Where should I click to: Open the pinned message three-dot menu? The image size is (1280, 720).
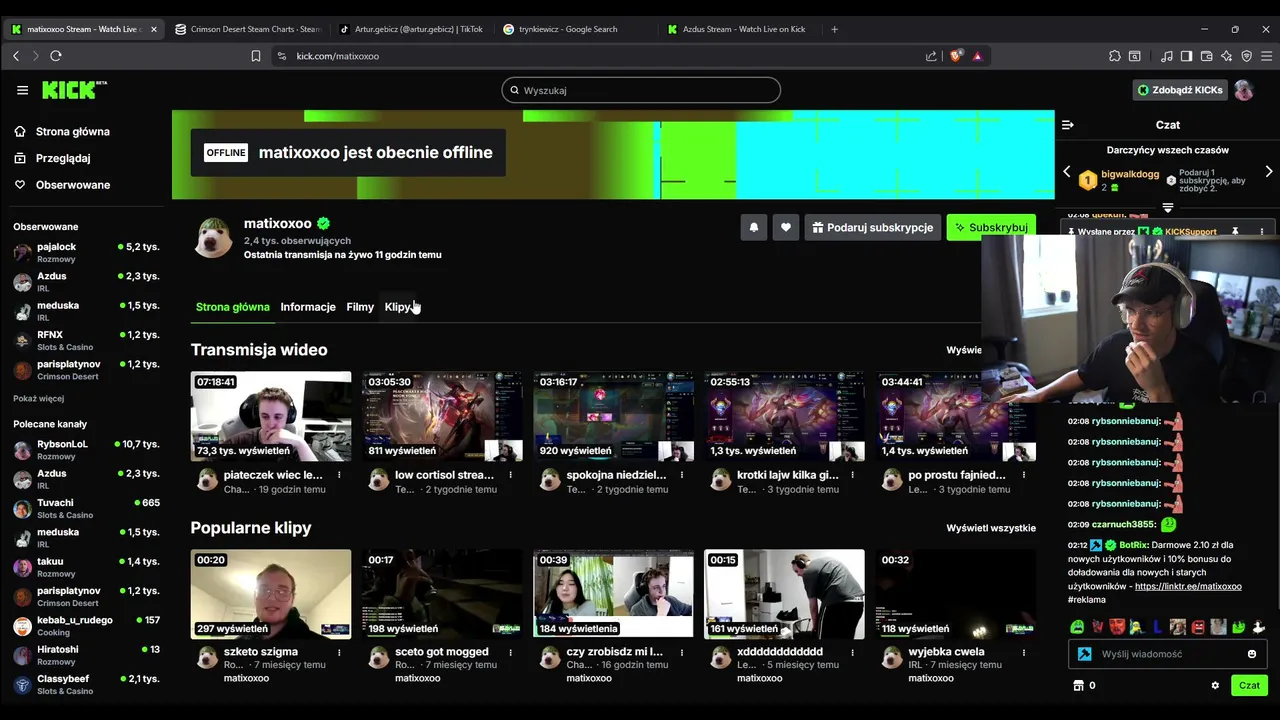1262,232
